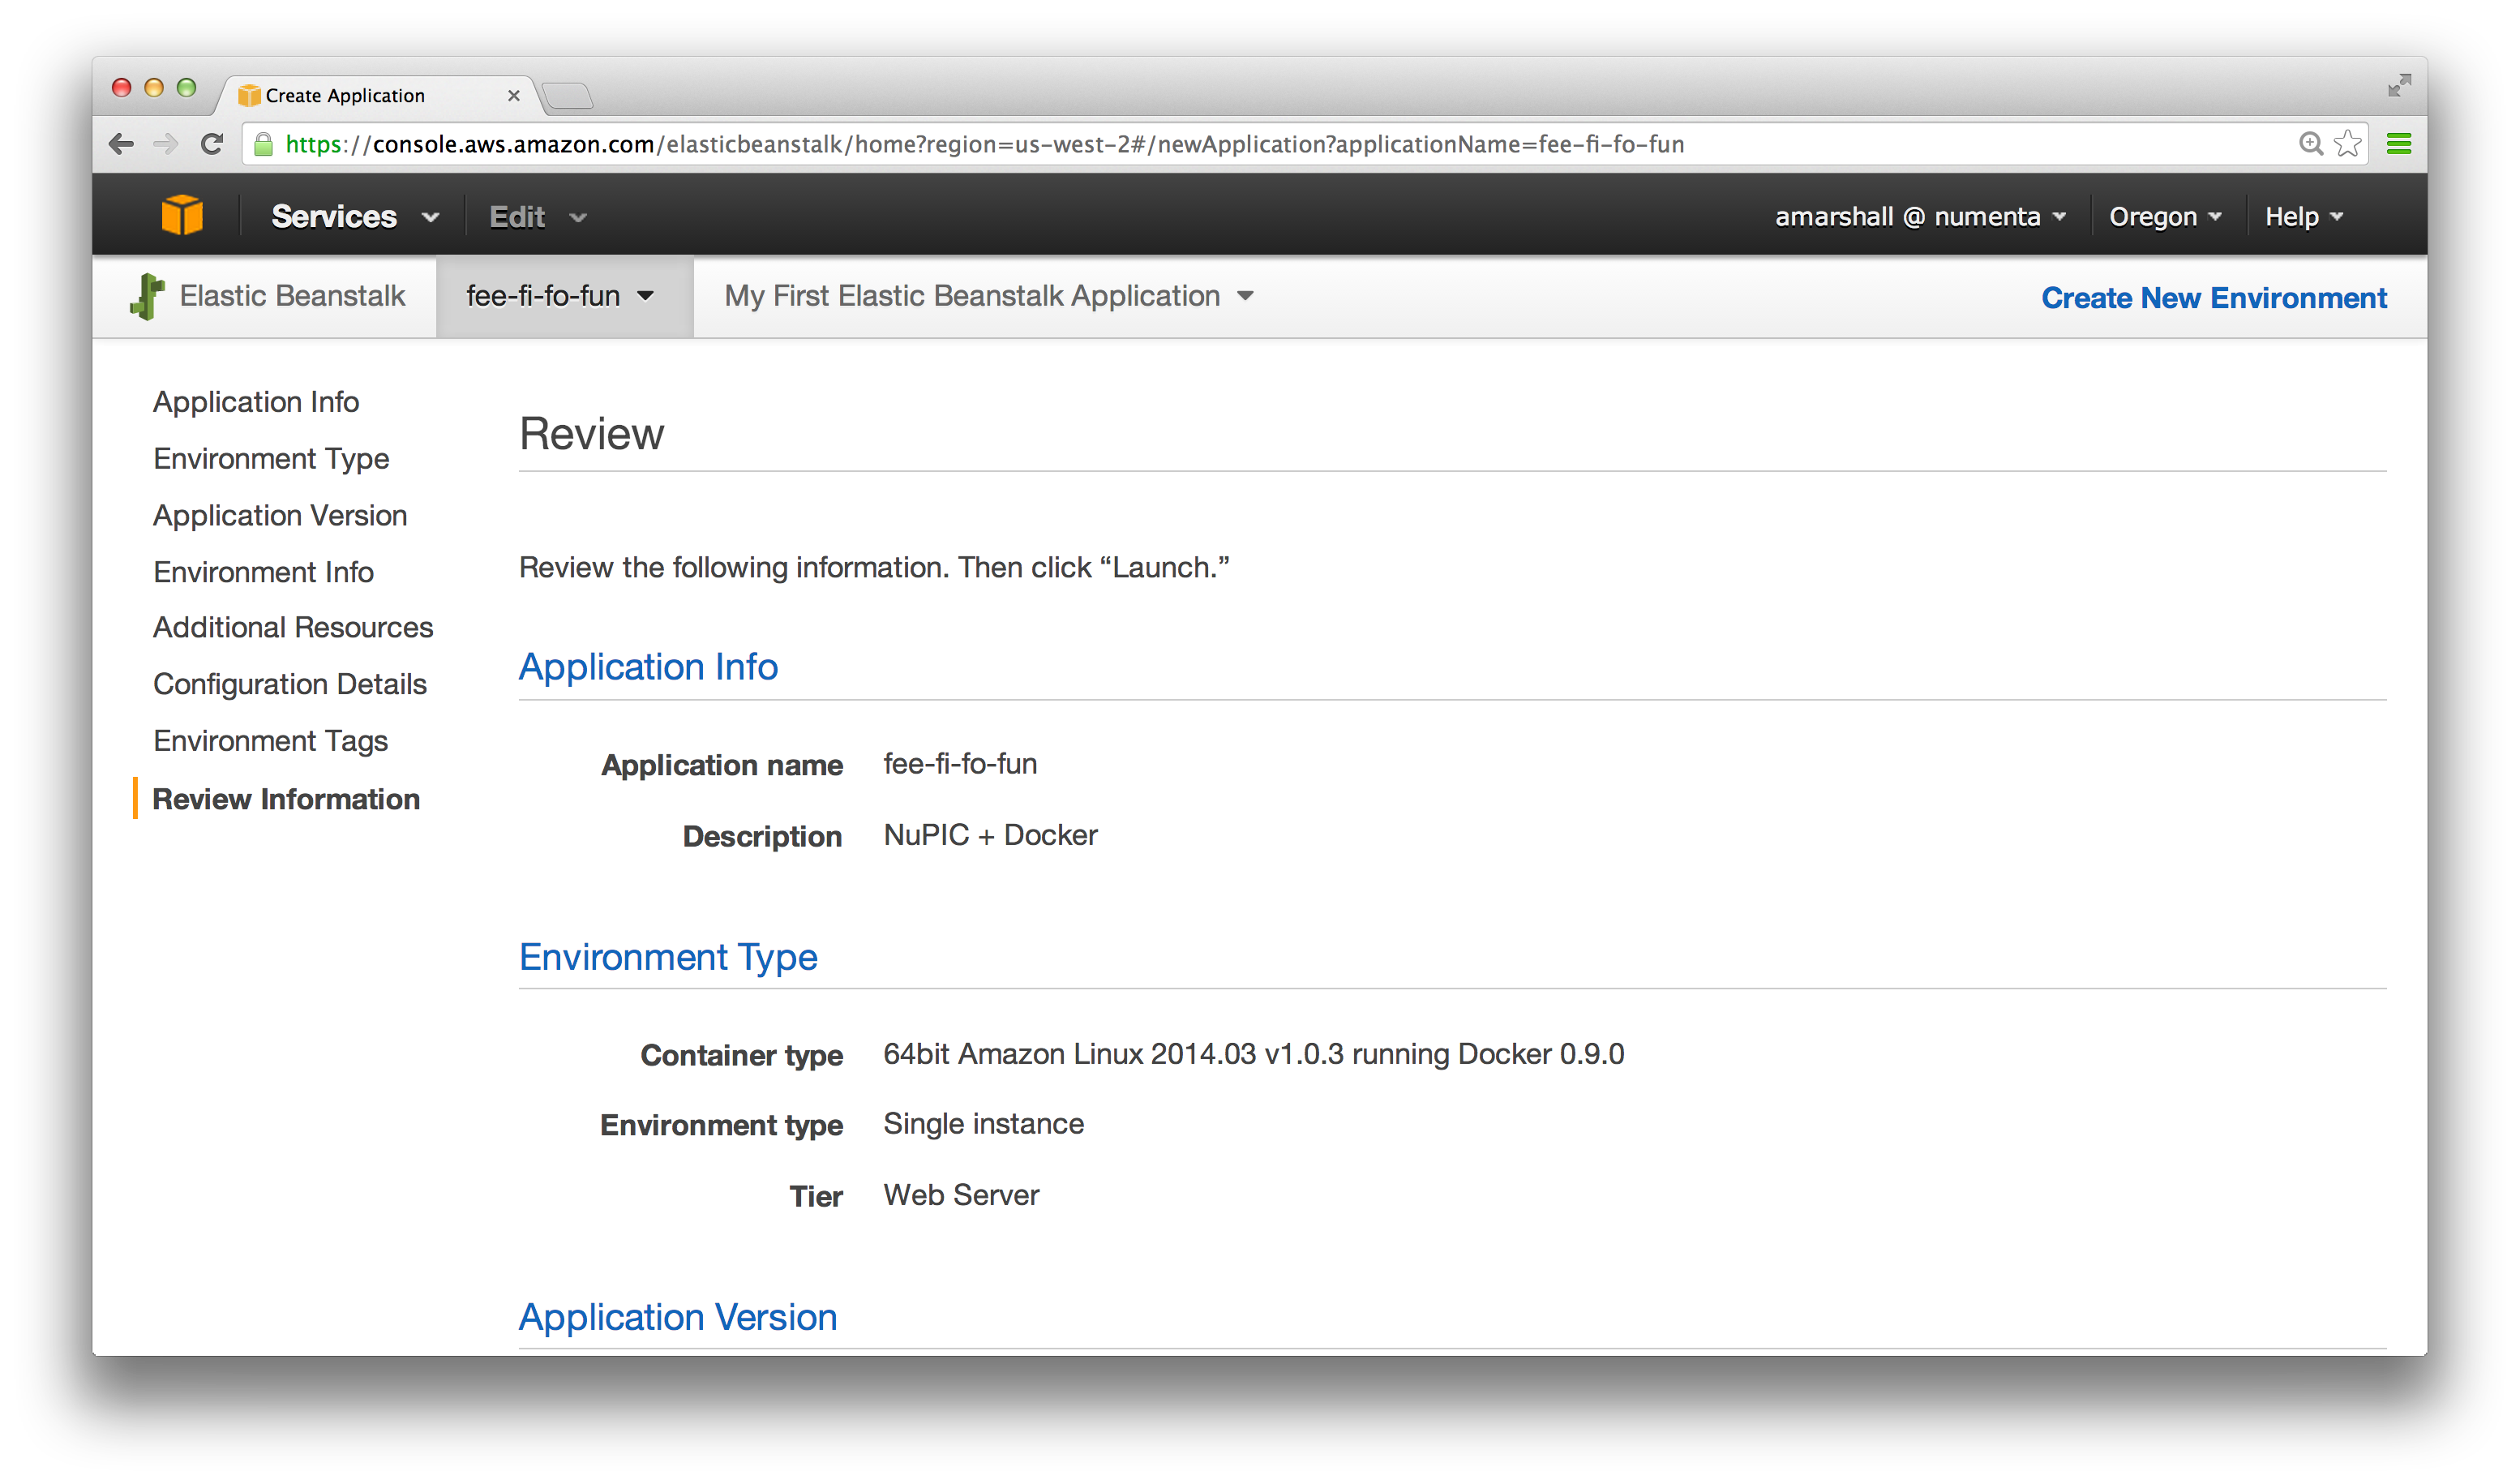Click the Elastic Beanstalk green logo icon
This screenshot has height=1484, width=2520.
coord(148,296)
